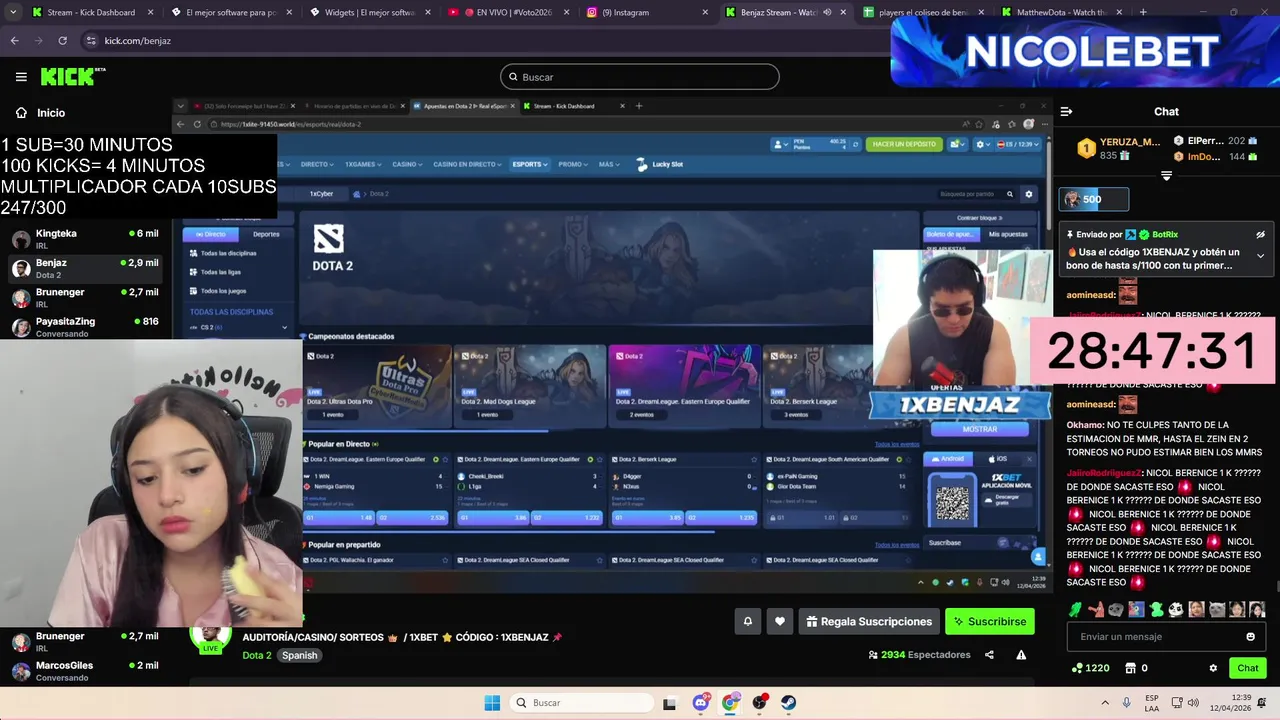Insert the green parrot quick emote
Viewport: 1280px width, 720px height.
[x=1075, y=609]
